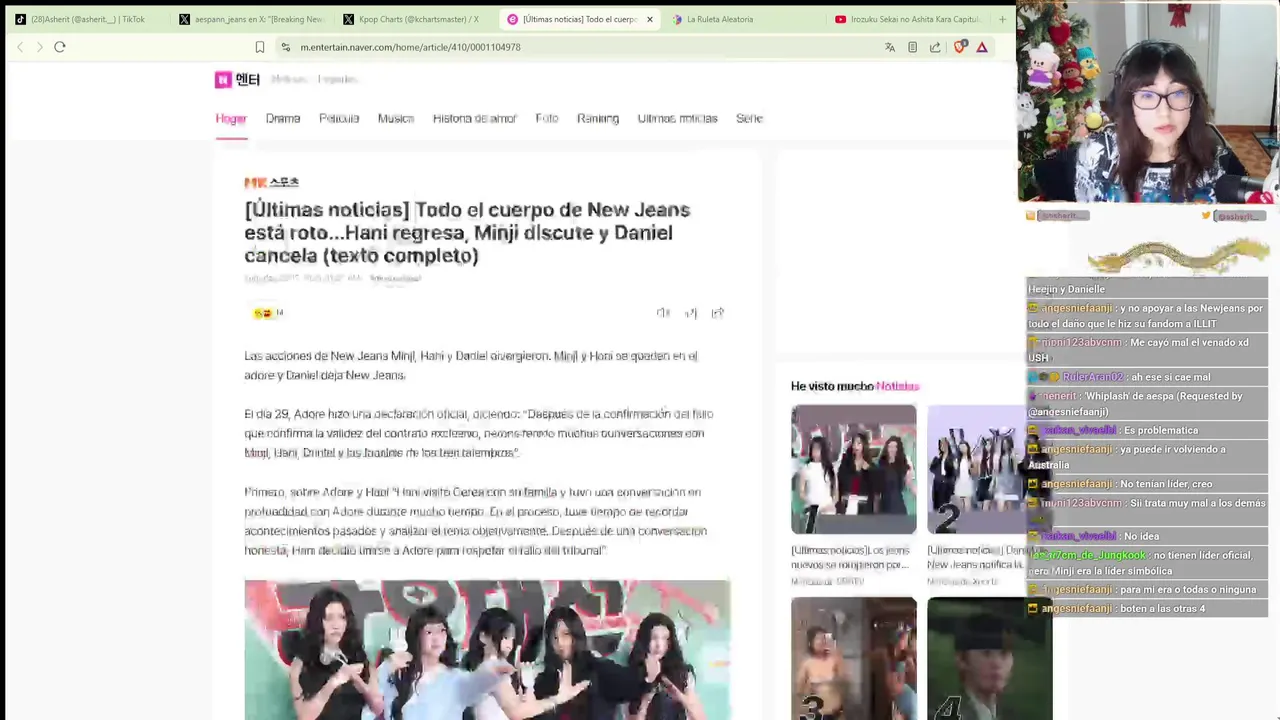Viewport: 1280px width, 720px height.
Task: Open the Drama section
Action: click(283, 118)
